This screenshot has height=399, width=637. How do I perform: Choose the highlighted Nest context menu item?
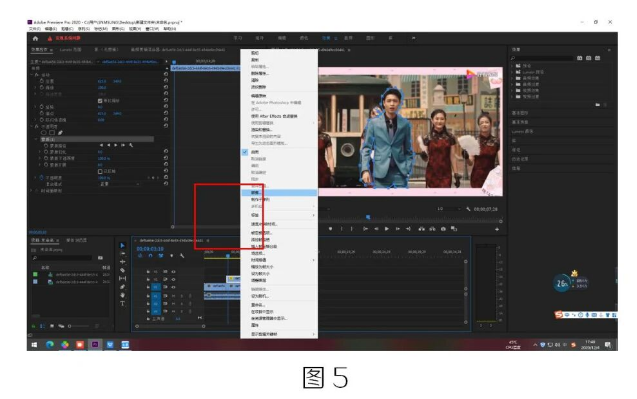pyautogui.click(x=279, y=193)
